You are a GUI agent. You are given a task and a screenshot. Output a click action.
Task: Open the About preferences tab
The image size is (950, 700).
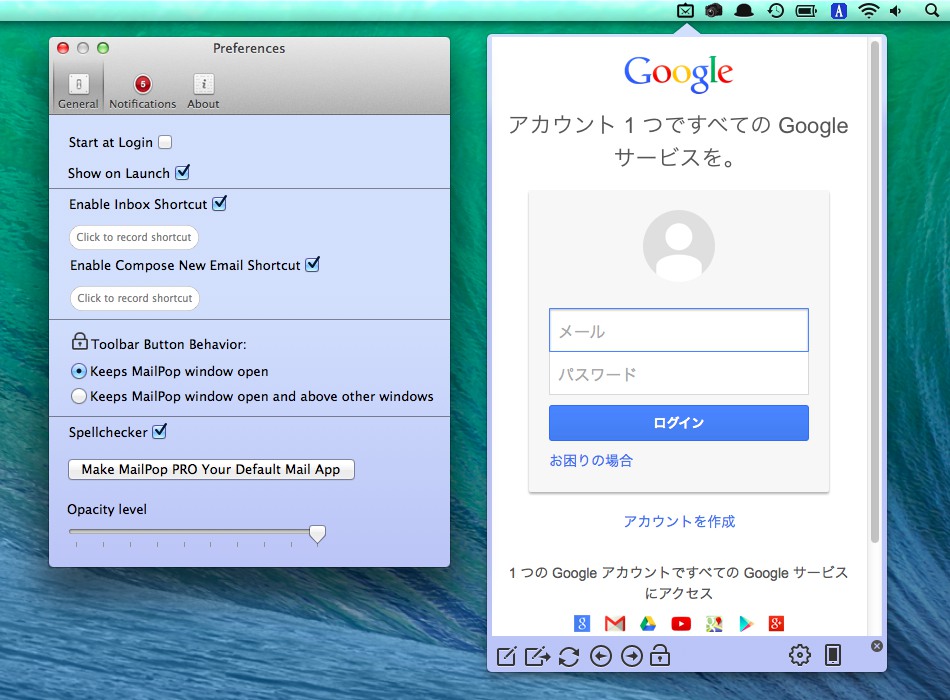click(203, 91)
